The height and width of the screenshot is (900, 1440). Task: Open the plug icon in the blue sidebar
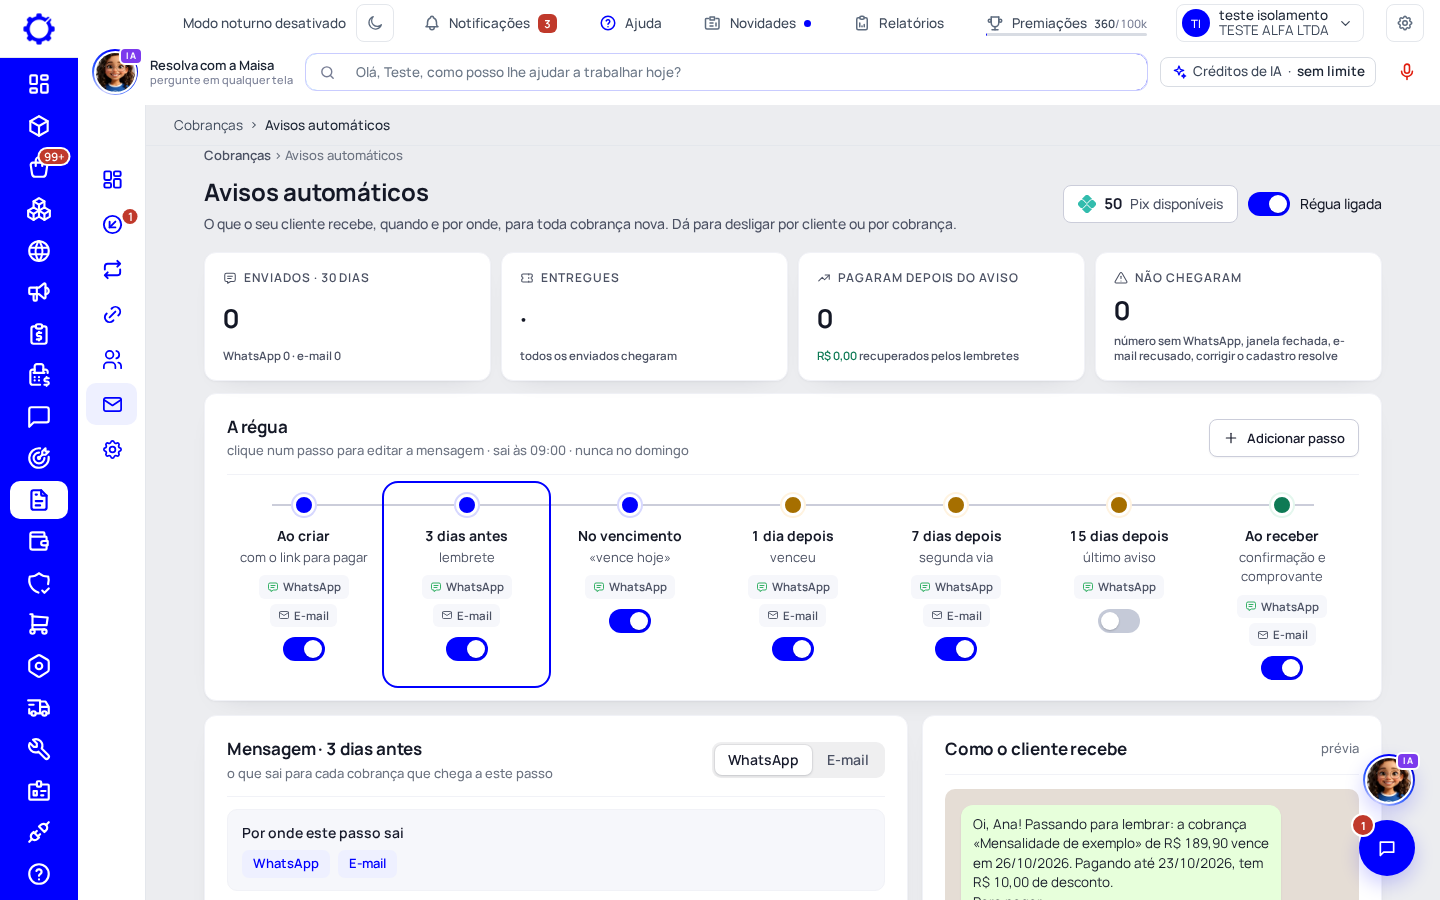pos(39,832)
